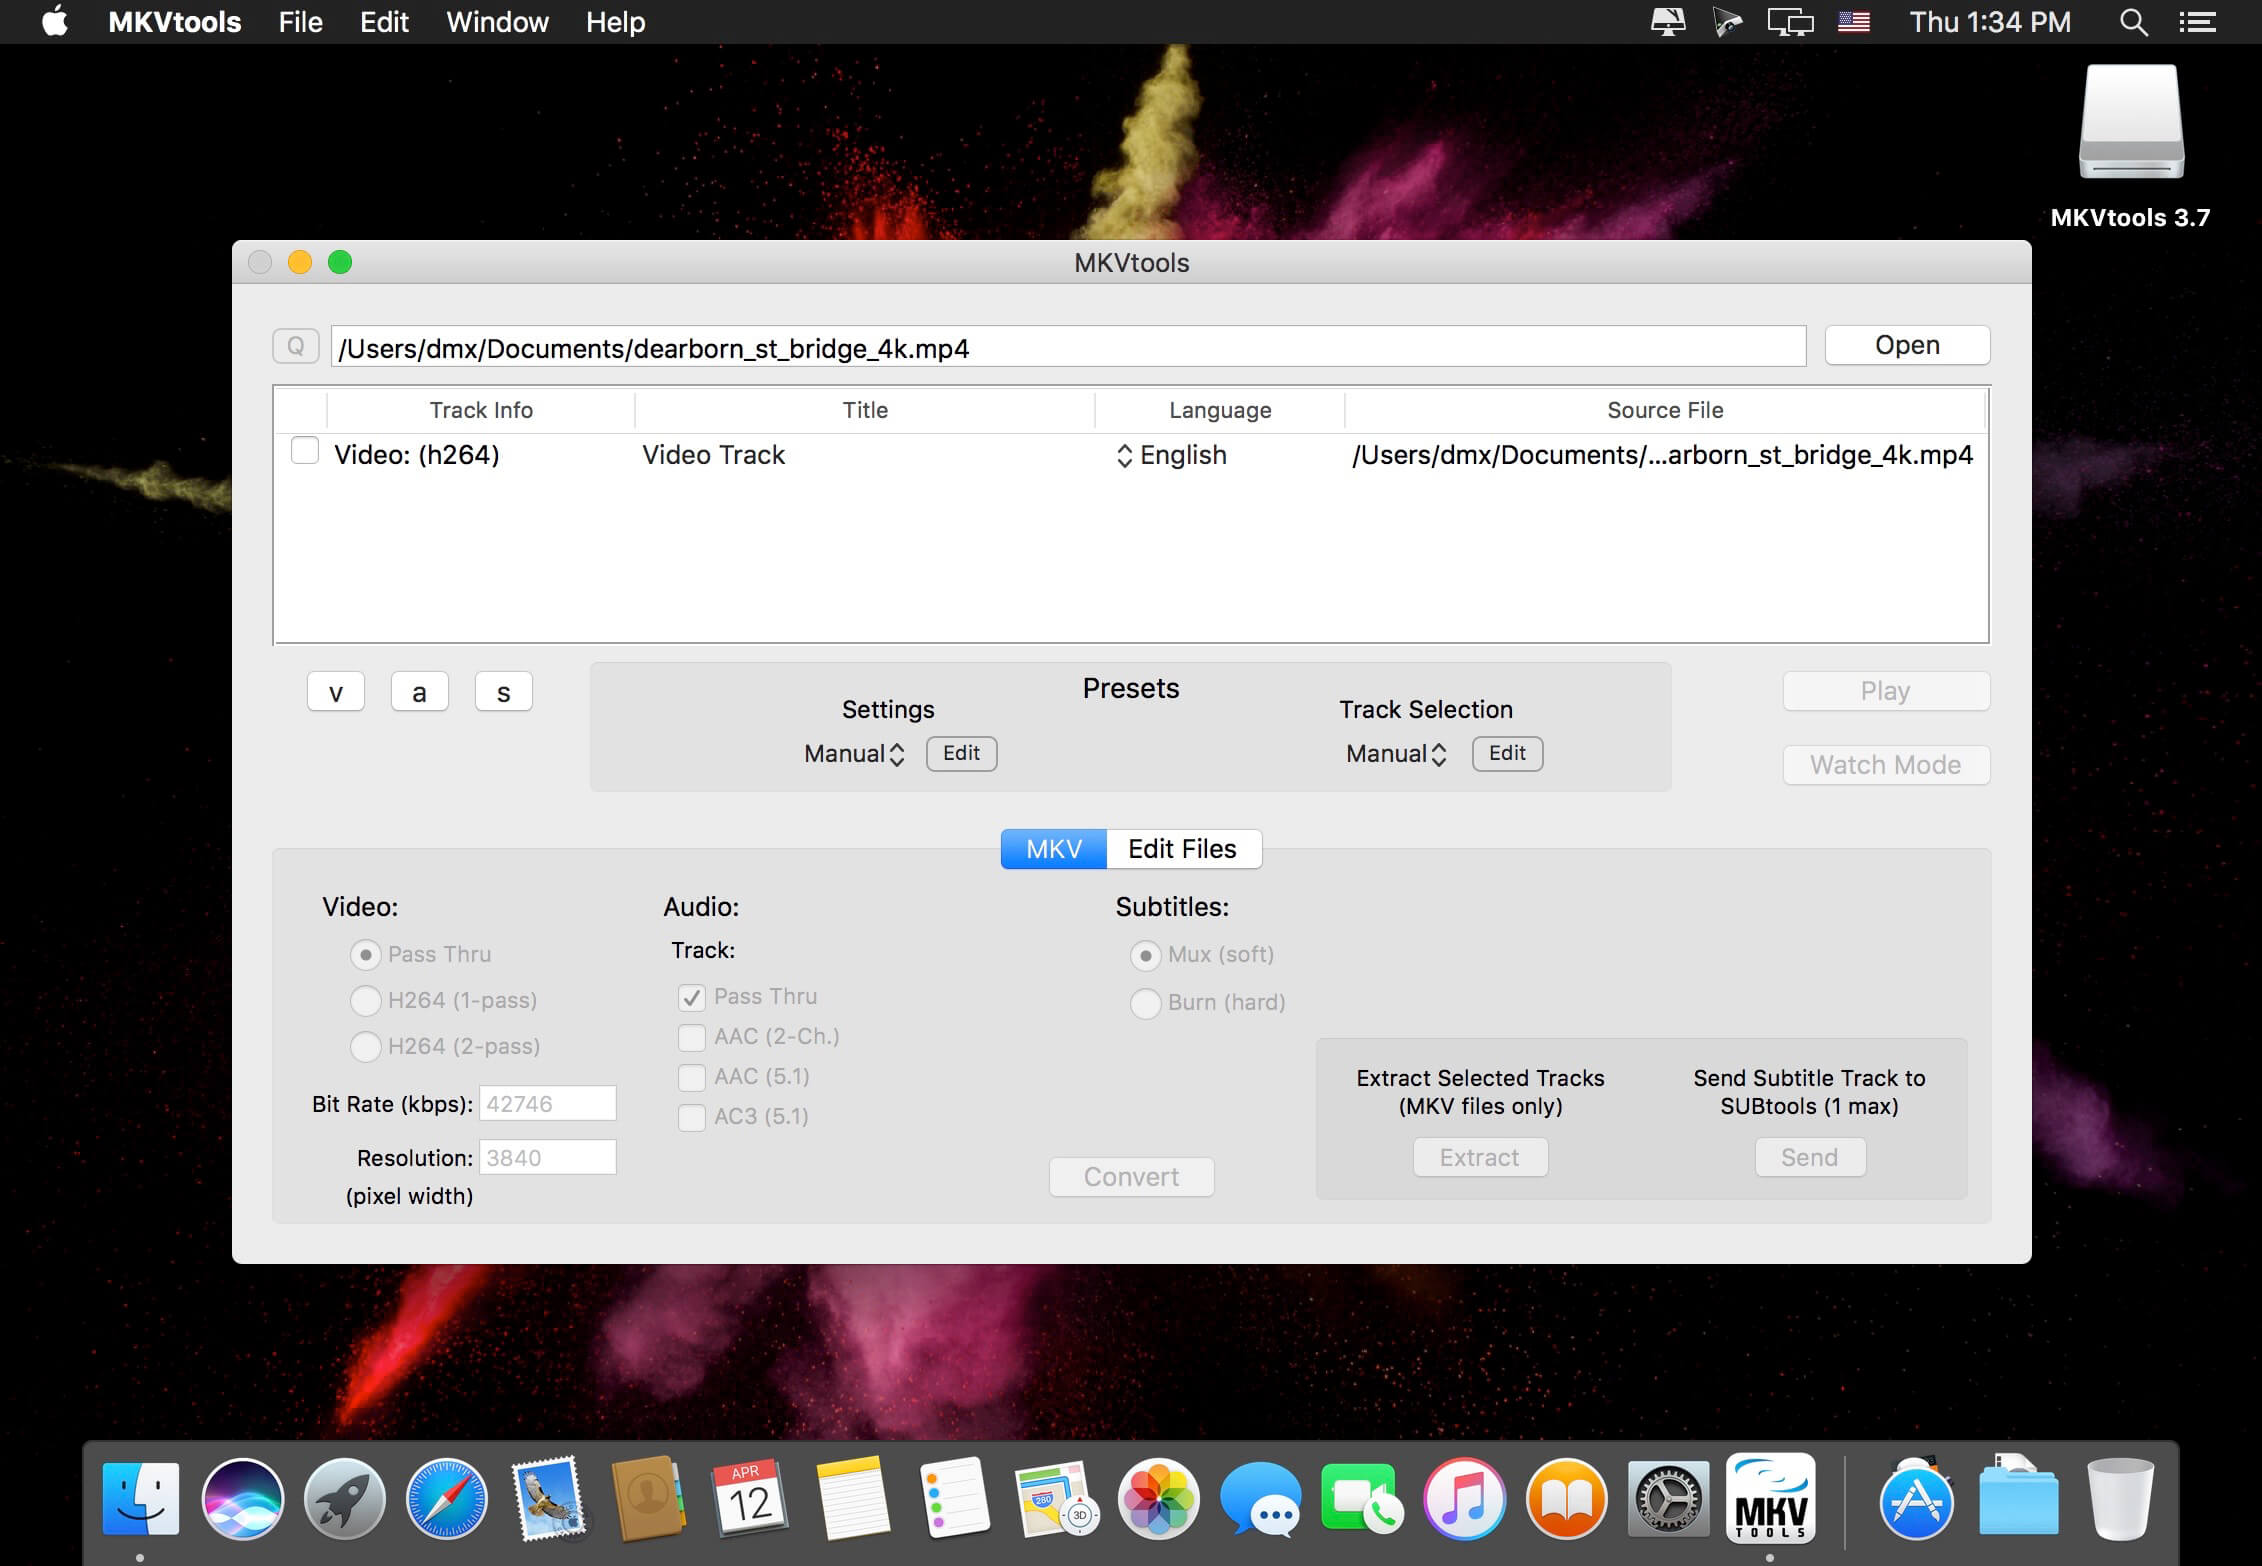Switch to the Edit Files tab
Viewport: 2262px width, 1566px height.
tap(1182, 849)
